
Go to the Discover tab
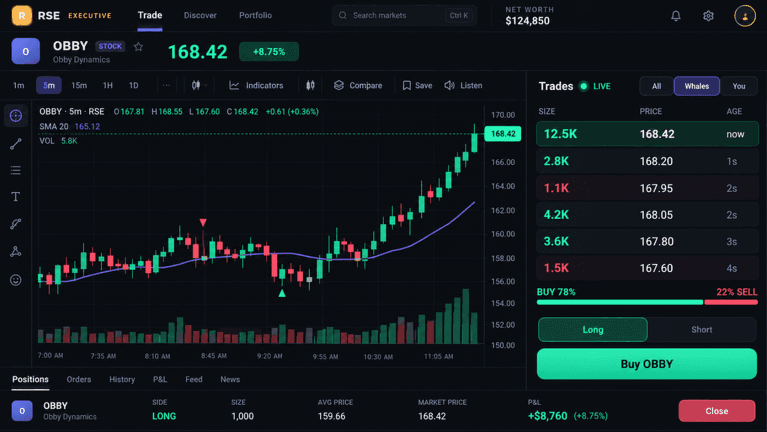tap(200, 15)
